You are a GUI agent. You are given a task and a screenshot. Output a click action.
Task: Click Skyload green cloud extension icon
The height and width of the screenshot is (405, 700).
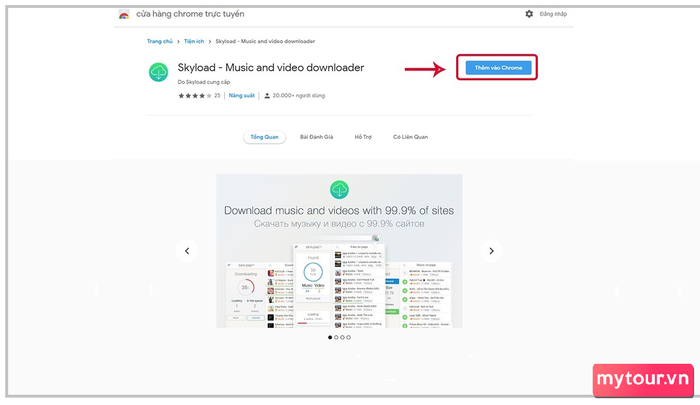pos(158,72)
